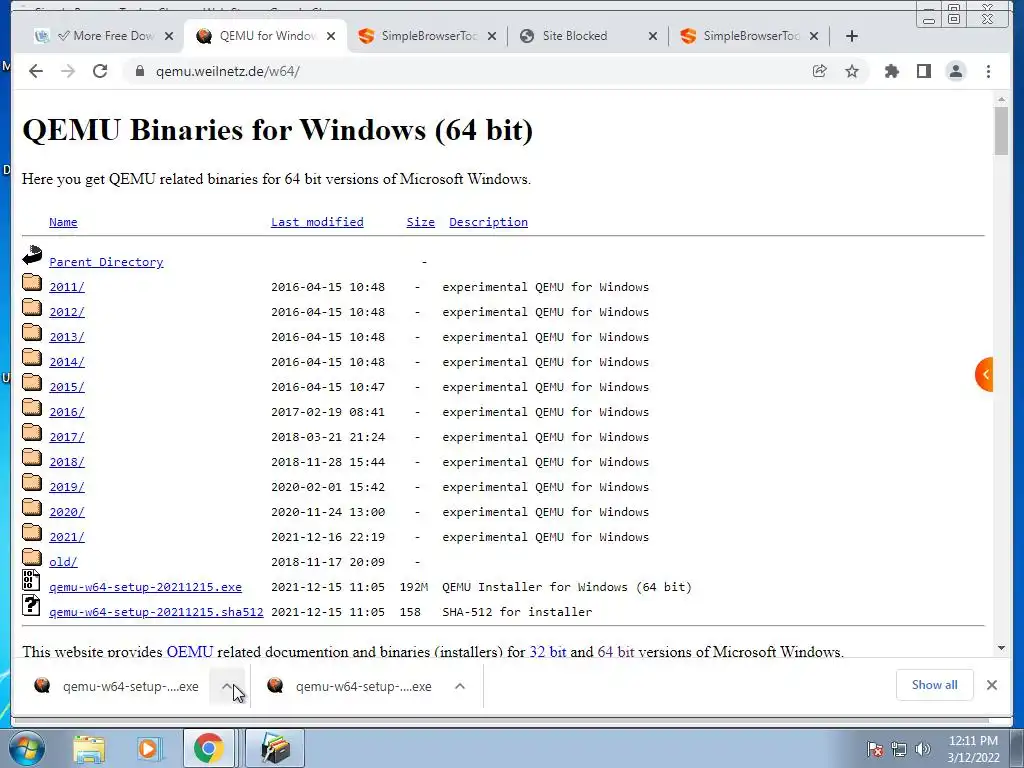Viewport: 1024px width, 768px height.
Task: Open qemu-w64-setup-20211215.sha512 link
Action: (156, 612)
